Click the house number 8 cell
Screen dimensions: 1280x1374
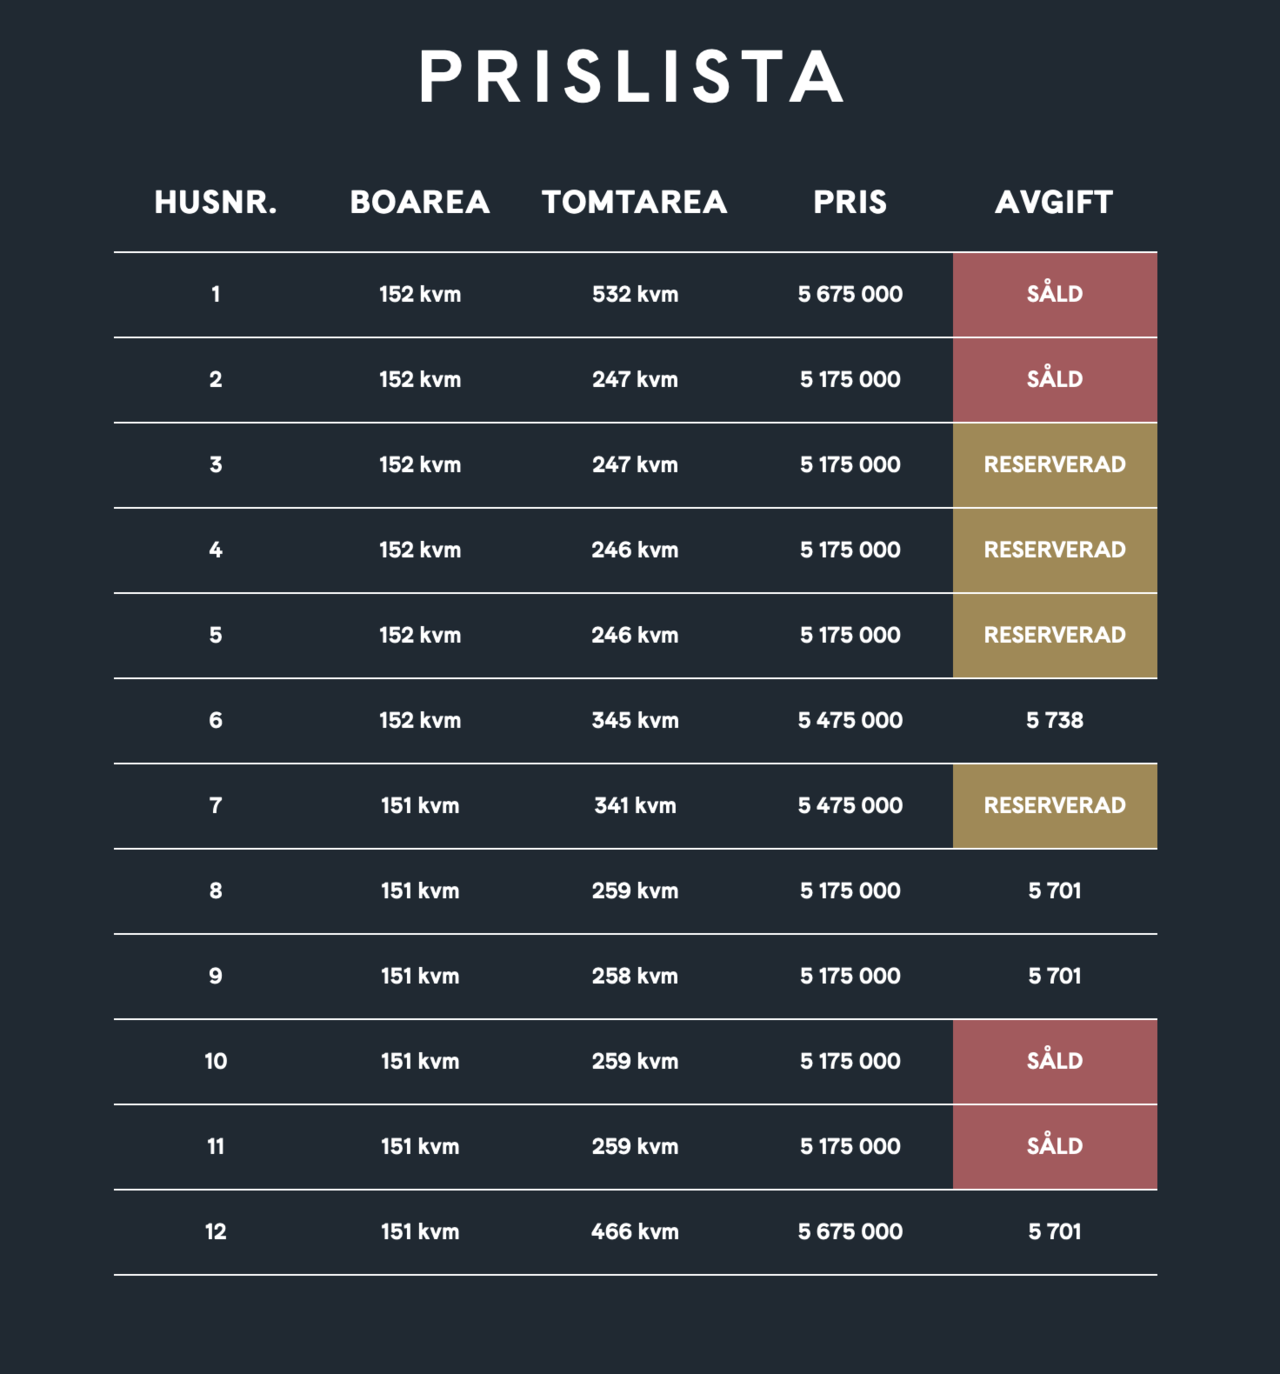(216, 891)
